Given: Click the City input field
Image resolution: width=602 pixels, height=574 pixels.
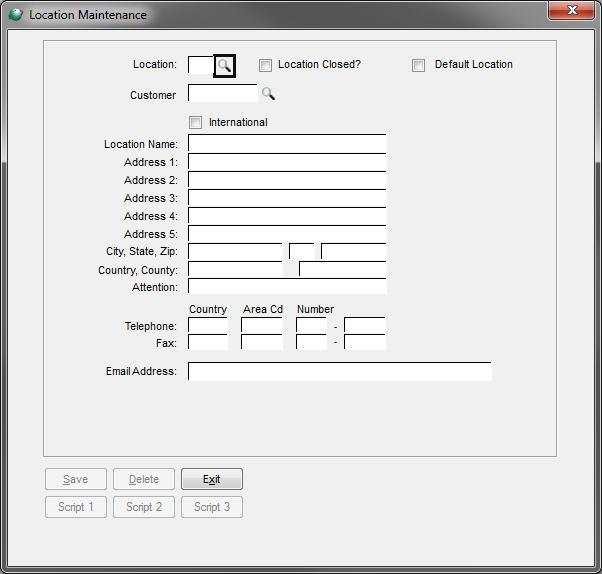Looking at the screenshot, I should point(235,251).
